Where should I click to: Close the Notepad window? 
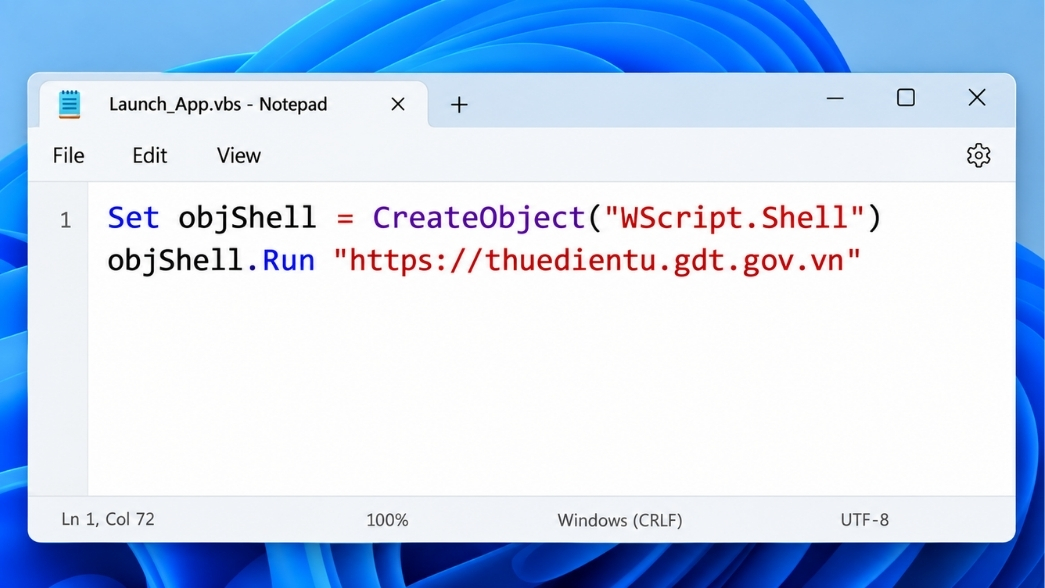pyautogui.click(x=977, y=97)
